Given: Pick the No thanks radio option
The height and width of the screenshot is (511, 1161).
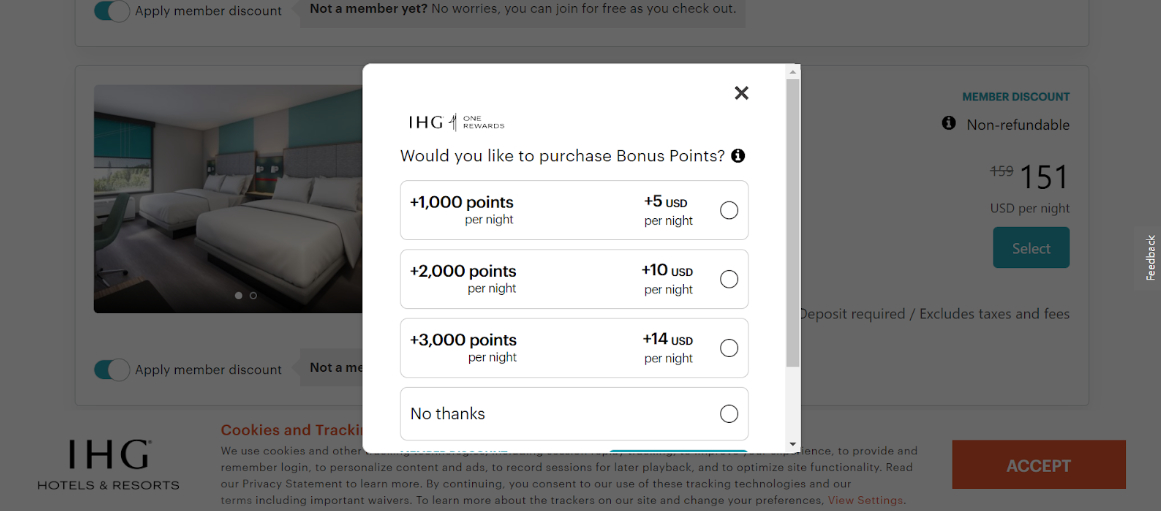Looking at the screenshot, I should (729, 414).
